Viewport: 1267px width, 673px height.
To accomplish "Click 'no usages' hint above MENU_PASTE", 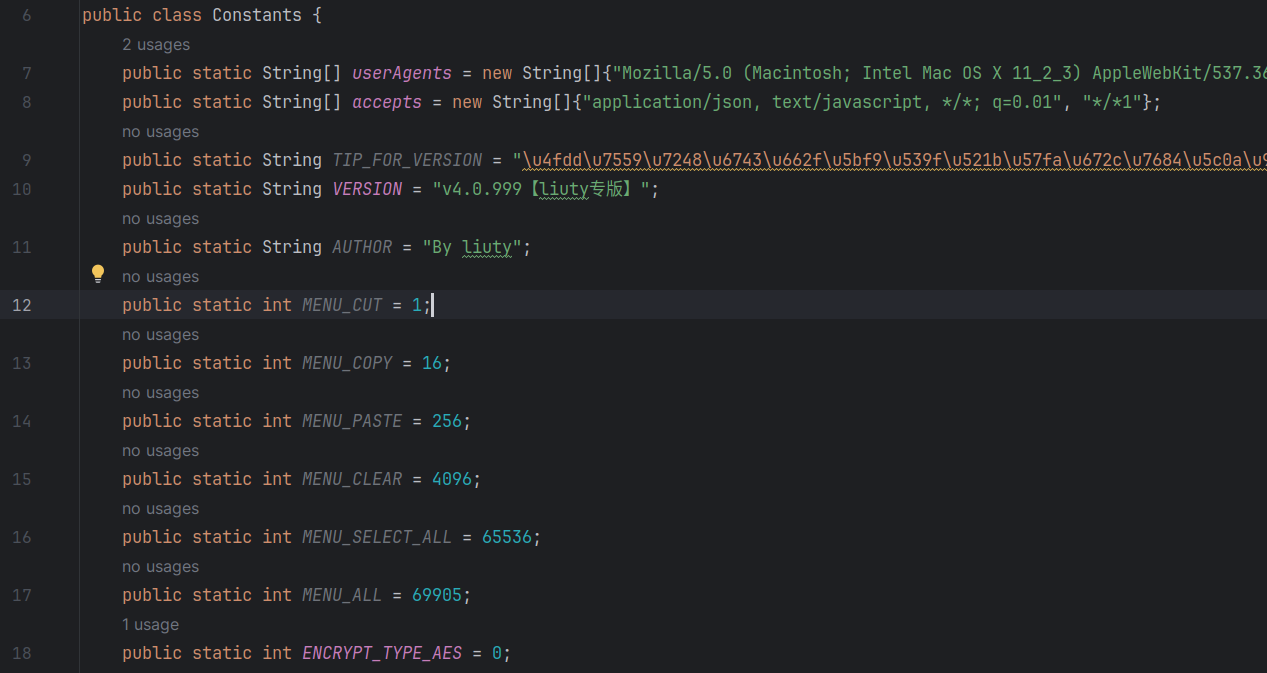I will 160,393.
